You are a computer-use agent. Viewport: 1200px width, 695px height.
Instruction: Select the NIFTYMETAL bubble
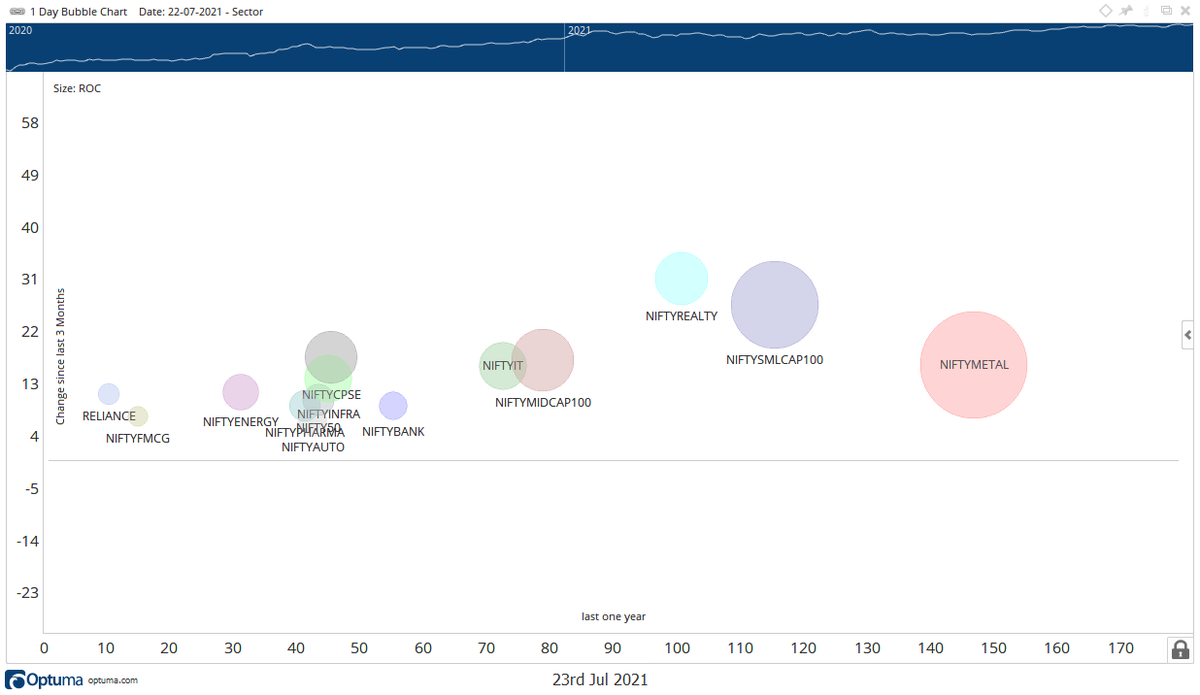click(973, 365)
